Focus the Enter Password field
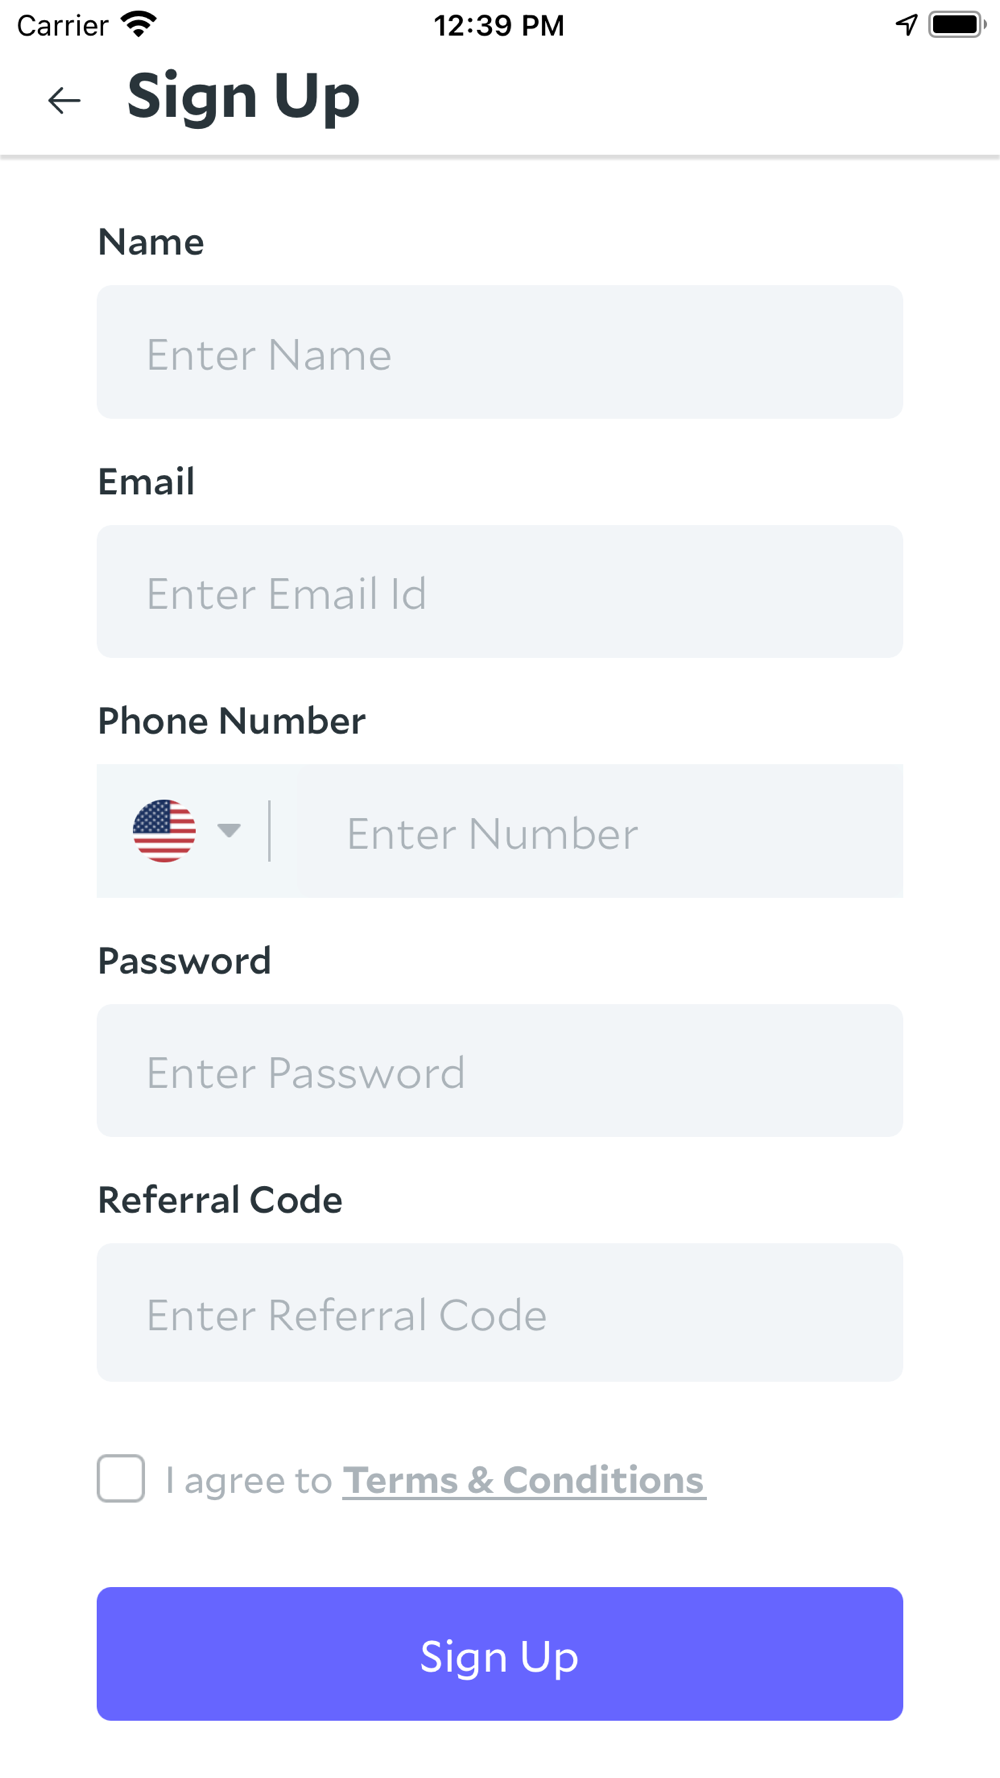1000x1778 pixels. 500,1071
